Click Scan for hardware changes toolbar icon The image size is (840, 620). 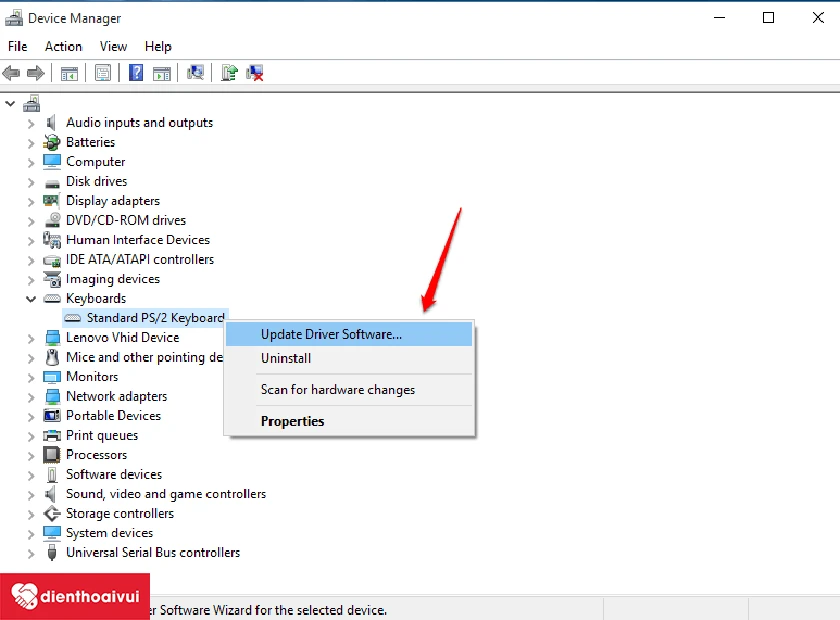click(x=196, y=72)
